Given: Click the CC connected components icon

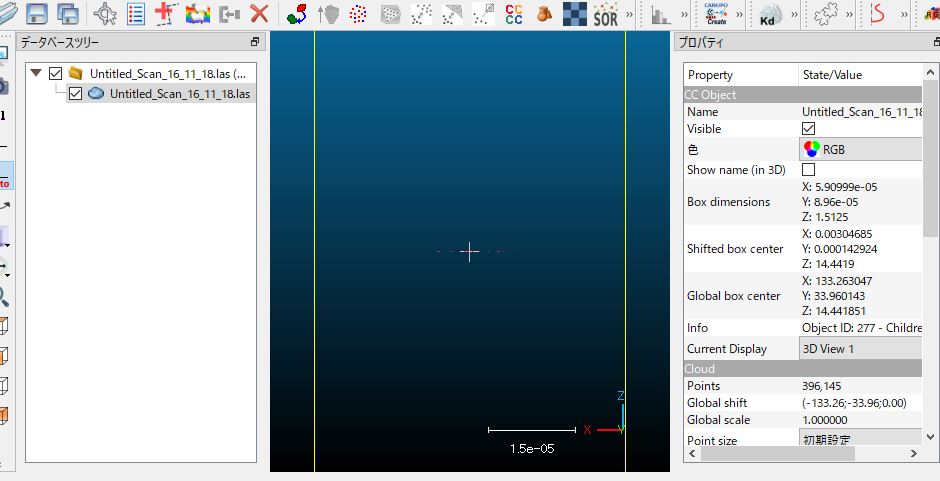Looking at the screenshot, I should coord(514,14).
